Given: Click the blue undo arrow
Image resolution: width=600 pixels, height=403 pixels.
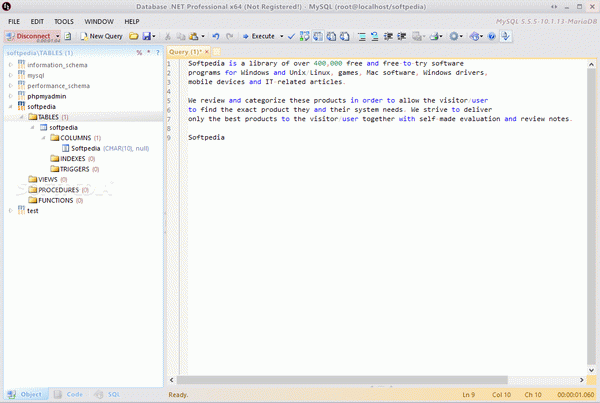Looking at the screenshot, I should tap(216, 36).
